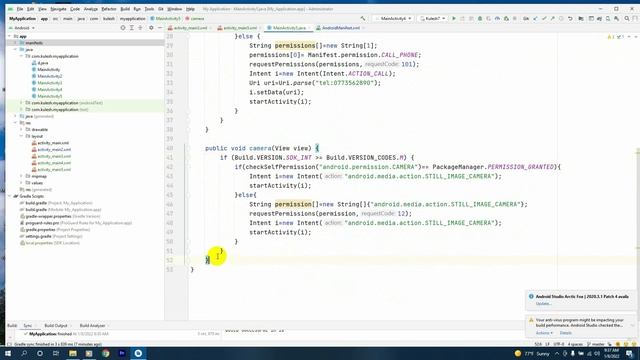Collapse the app module node
This screenshot has width=640, height=360.
click(x=10, y=36)
